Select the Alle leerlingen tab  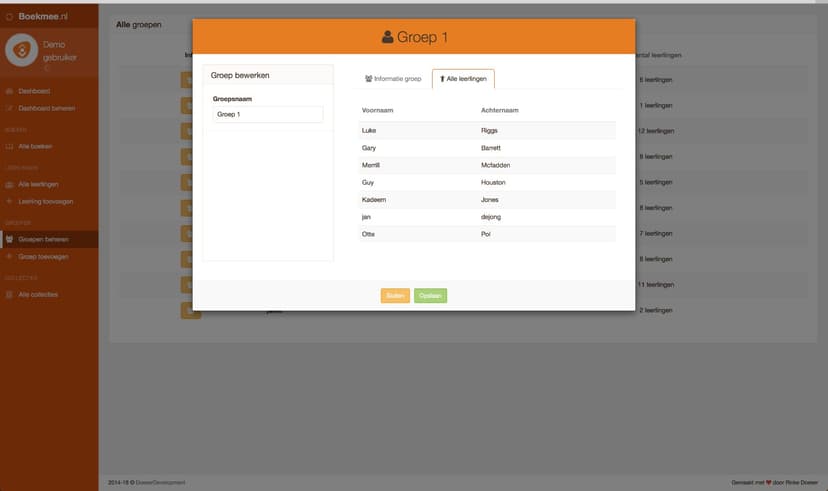pyautogui.click(x=463, y=79)
